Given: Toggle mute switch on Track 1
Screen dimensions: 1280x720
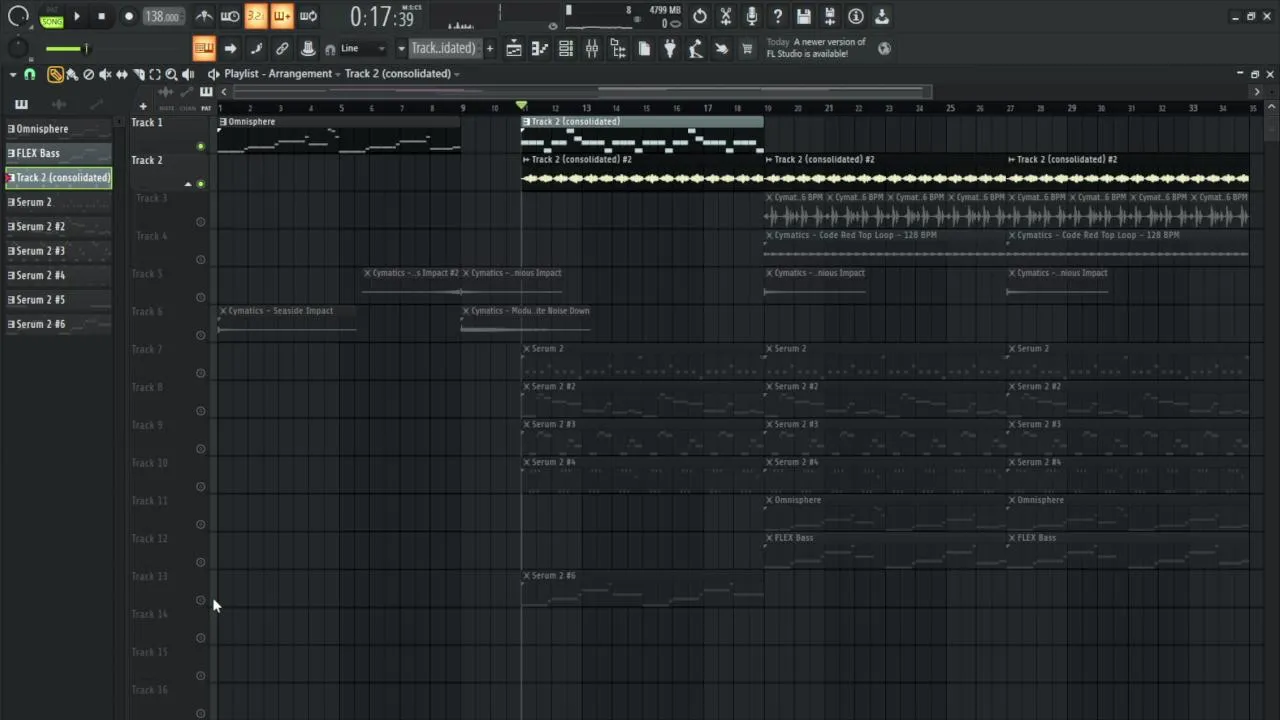Looking at the screenshot, I should (x=201, y=146).
